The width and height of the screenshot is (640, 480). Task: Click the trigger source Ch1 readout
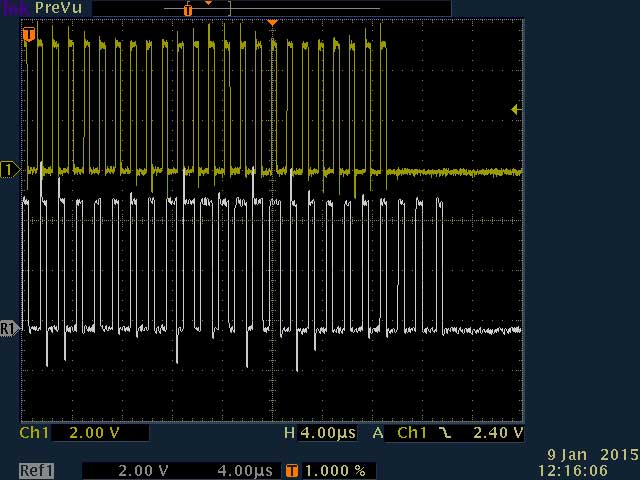click(x=413, y=433)
